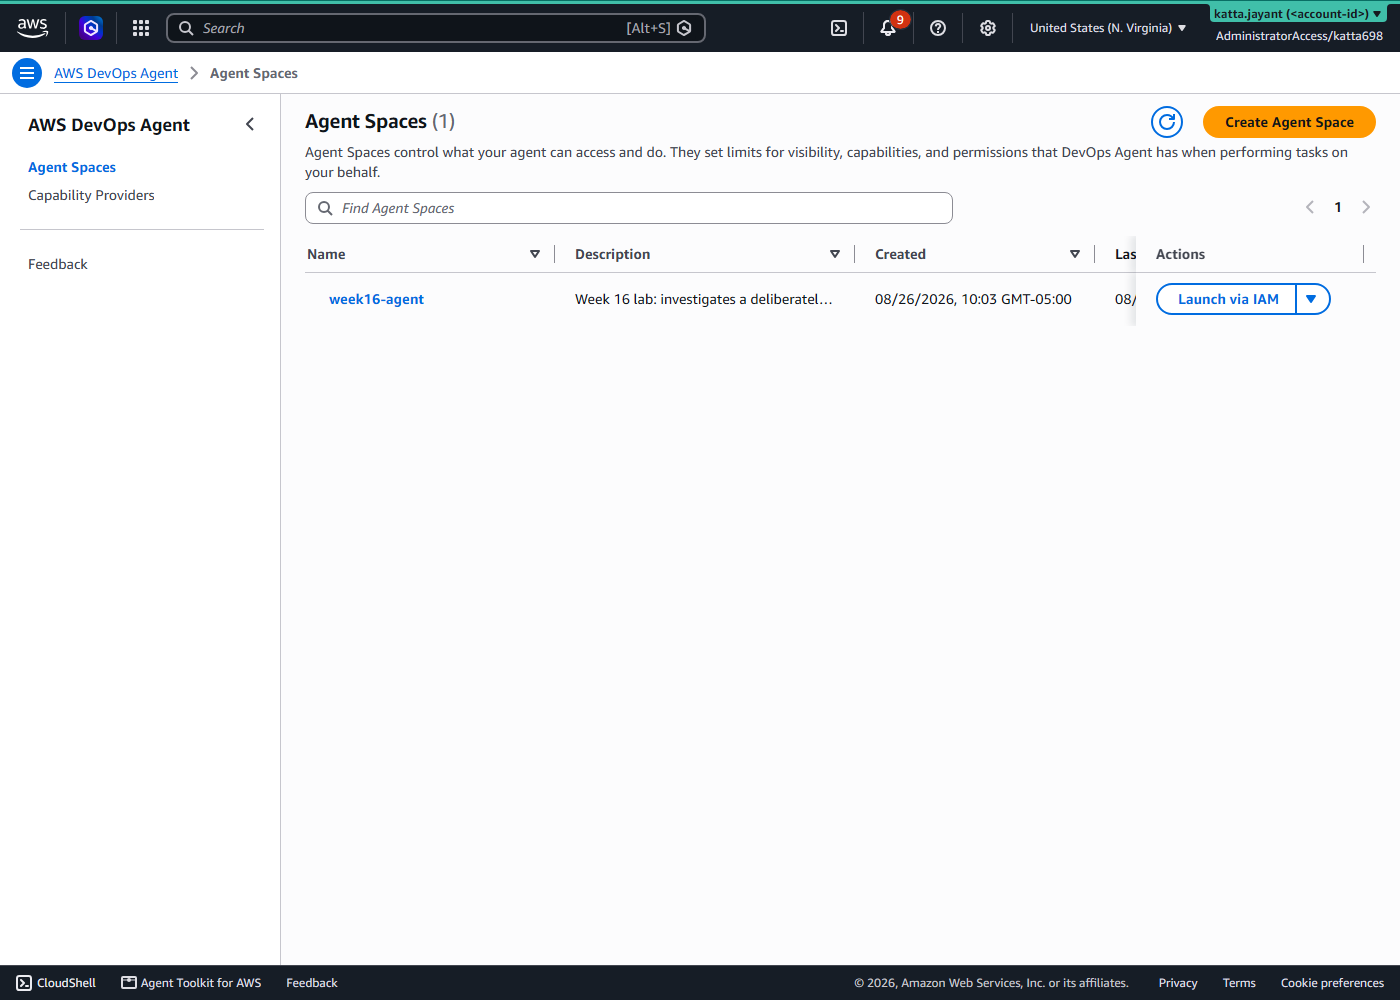The width and height of the screenshot is (1400, 1000).
Task: Focus the top Search field
Action: pos(436,28)
